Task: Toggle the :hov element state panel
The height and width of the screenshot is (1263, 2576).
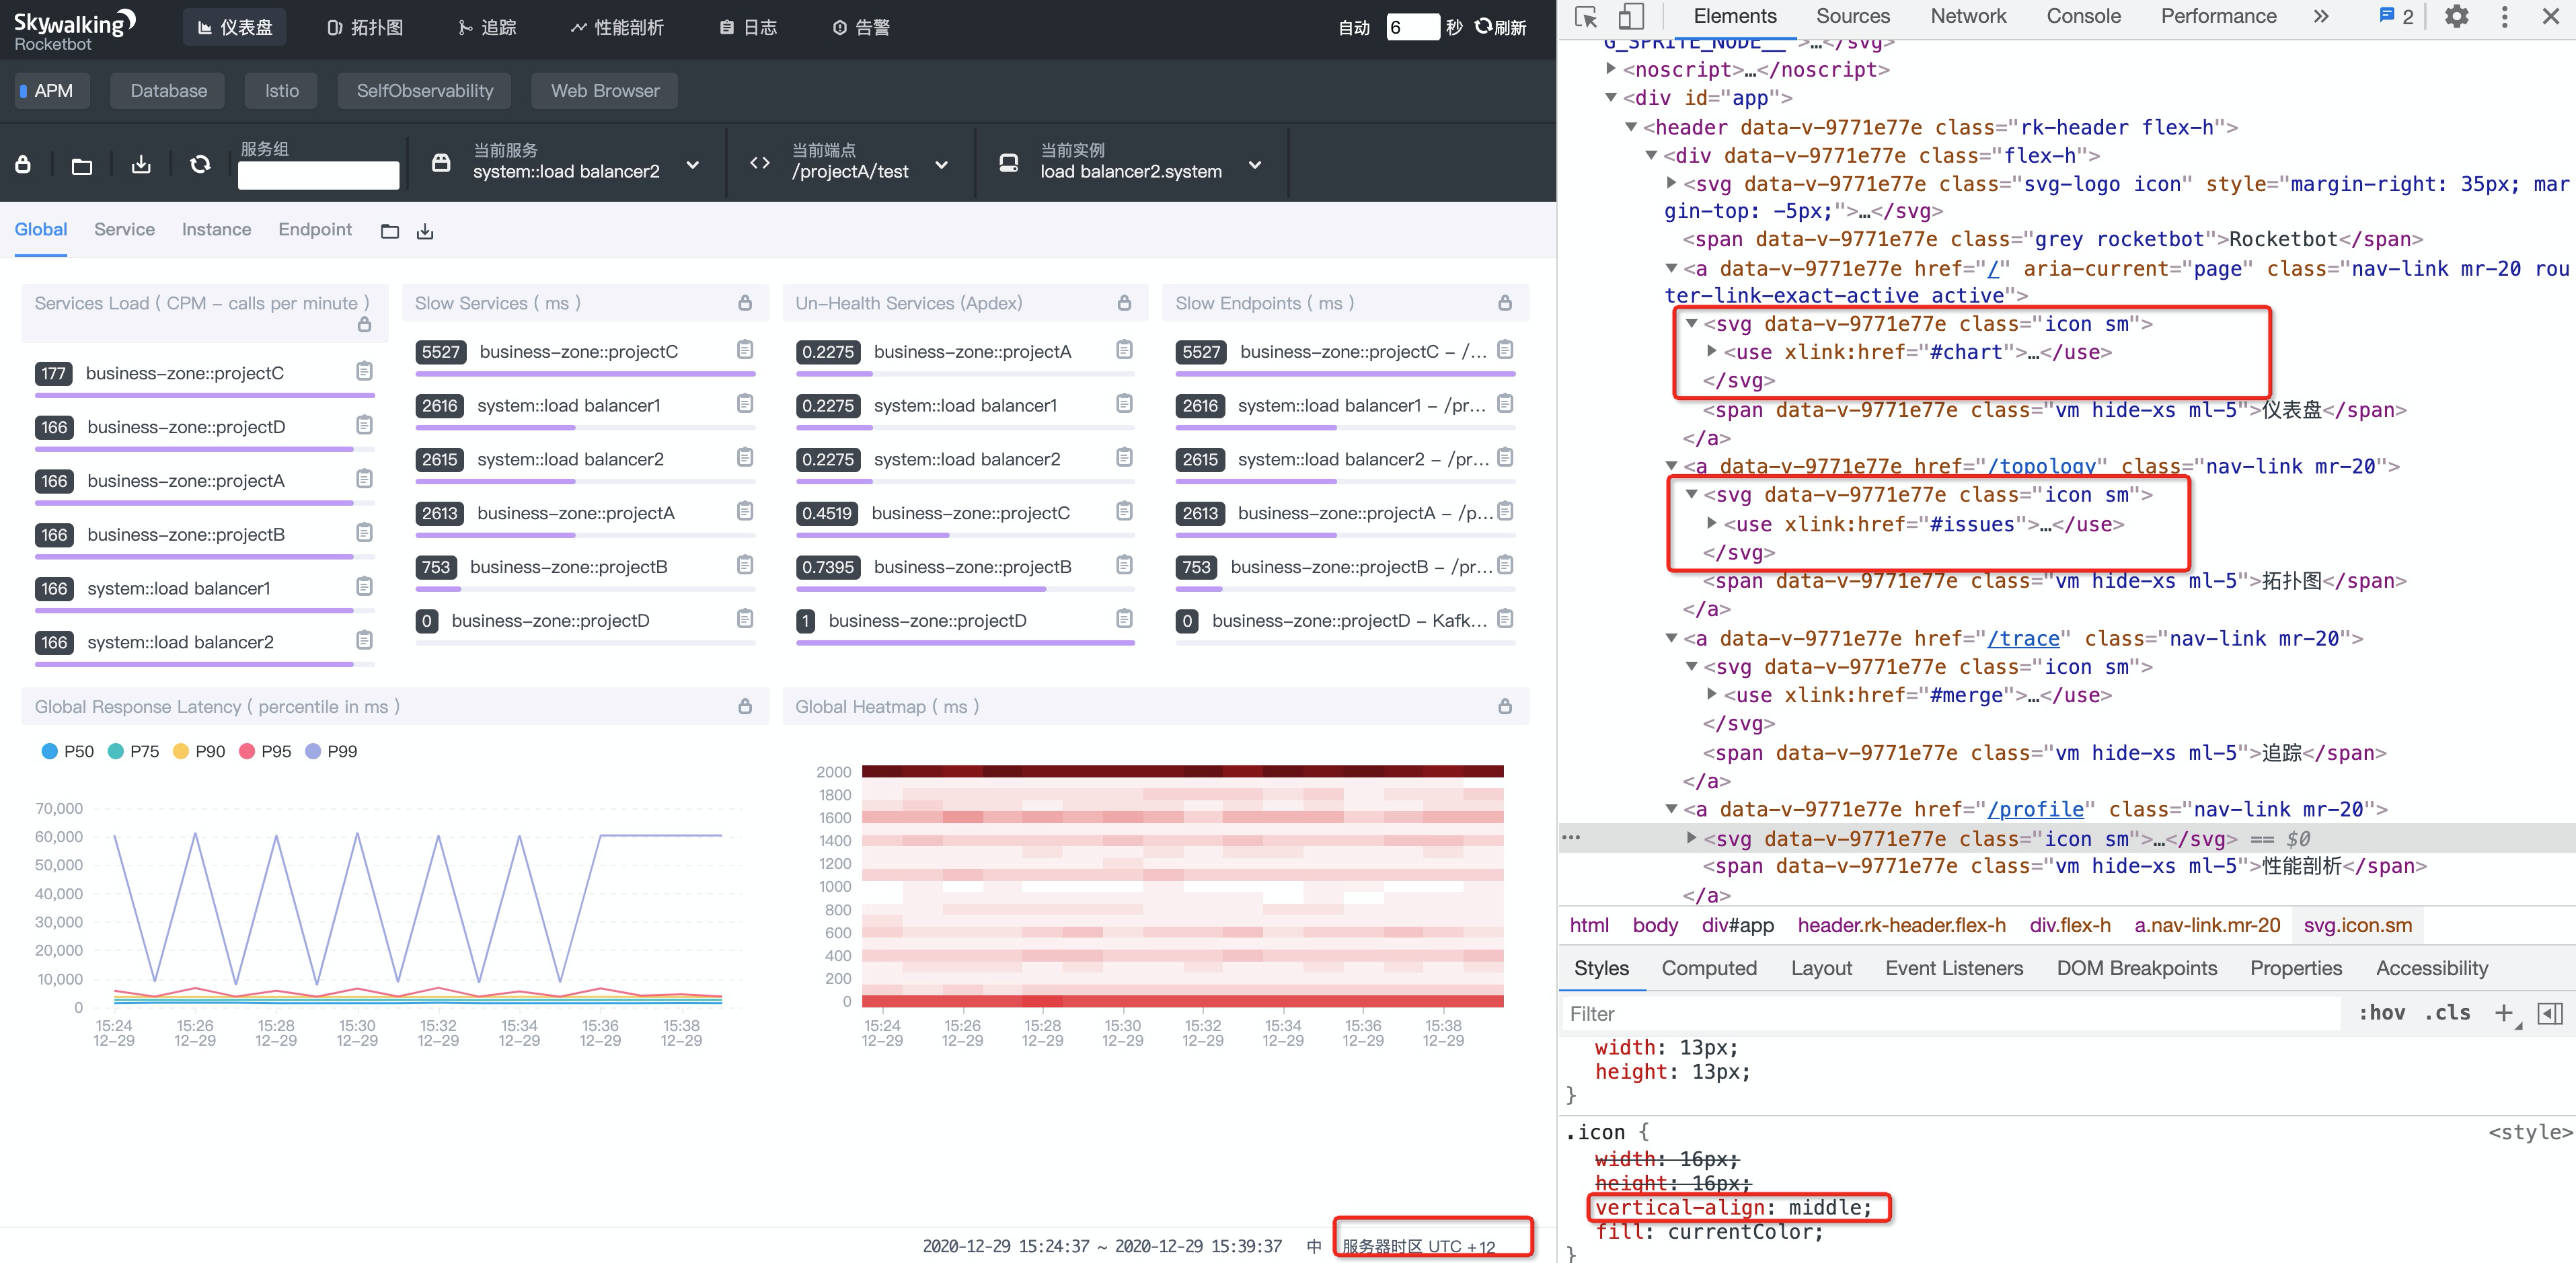Action: point(2382,1012)
